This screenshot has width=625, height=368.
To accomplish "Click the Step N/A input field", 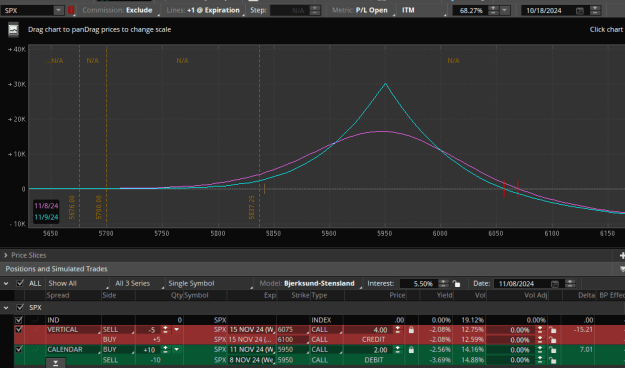I will click(289, 11).
